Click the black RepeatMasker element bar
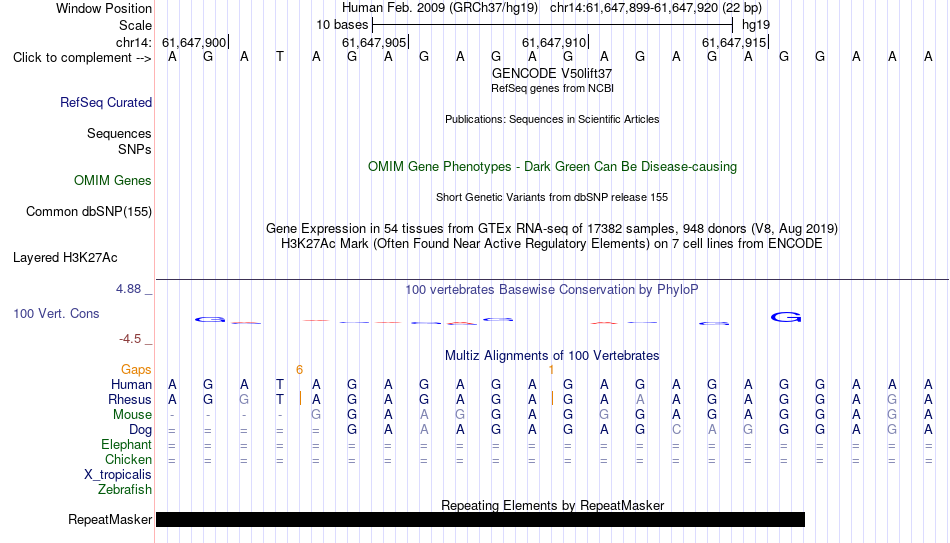The width and height of the screenshot is (950, 543). 480,519
